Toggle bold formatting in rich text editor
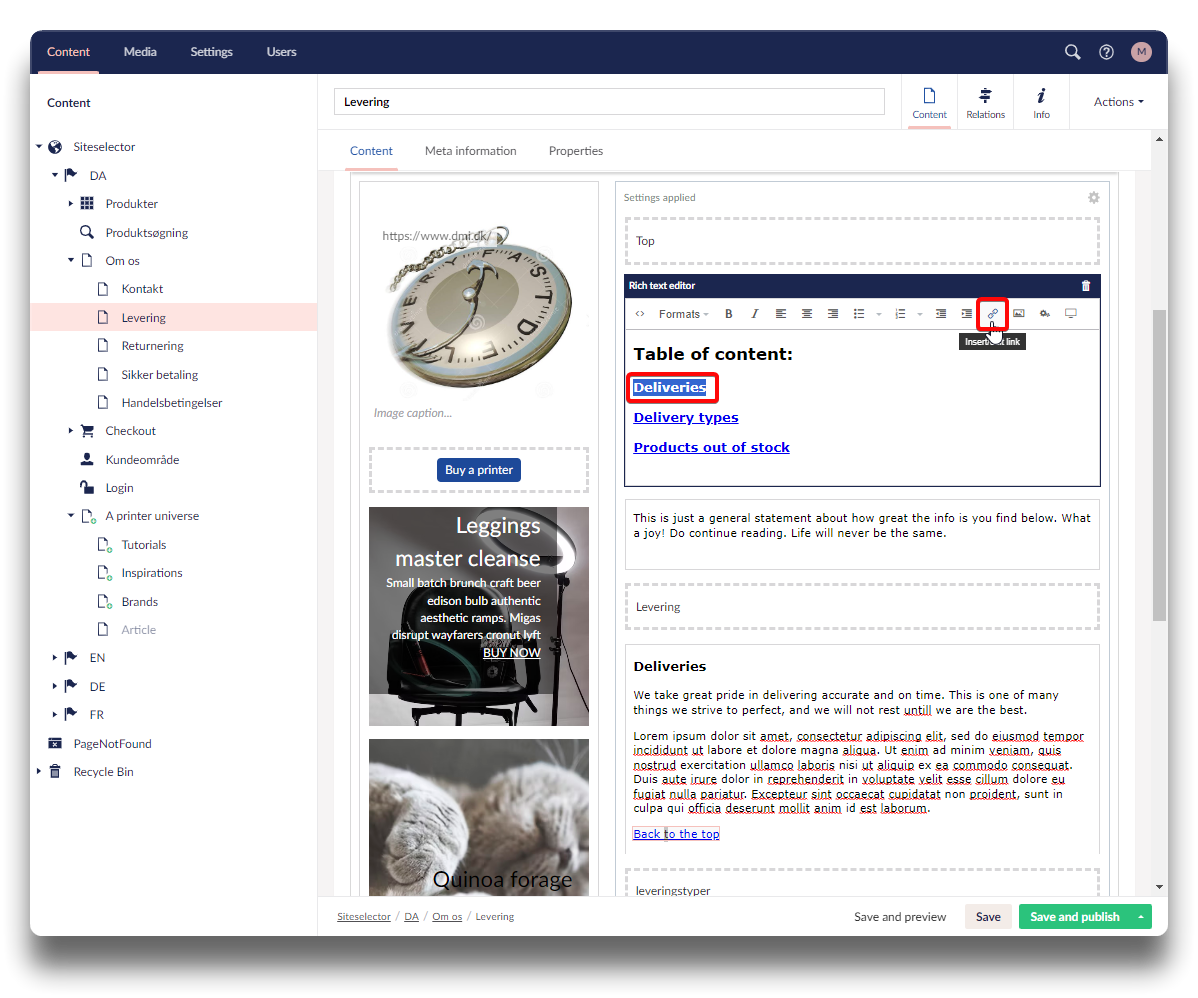This screenshot has height=998, width=1198. [729, 314]
